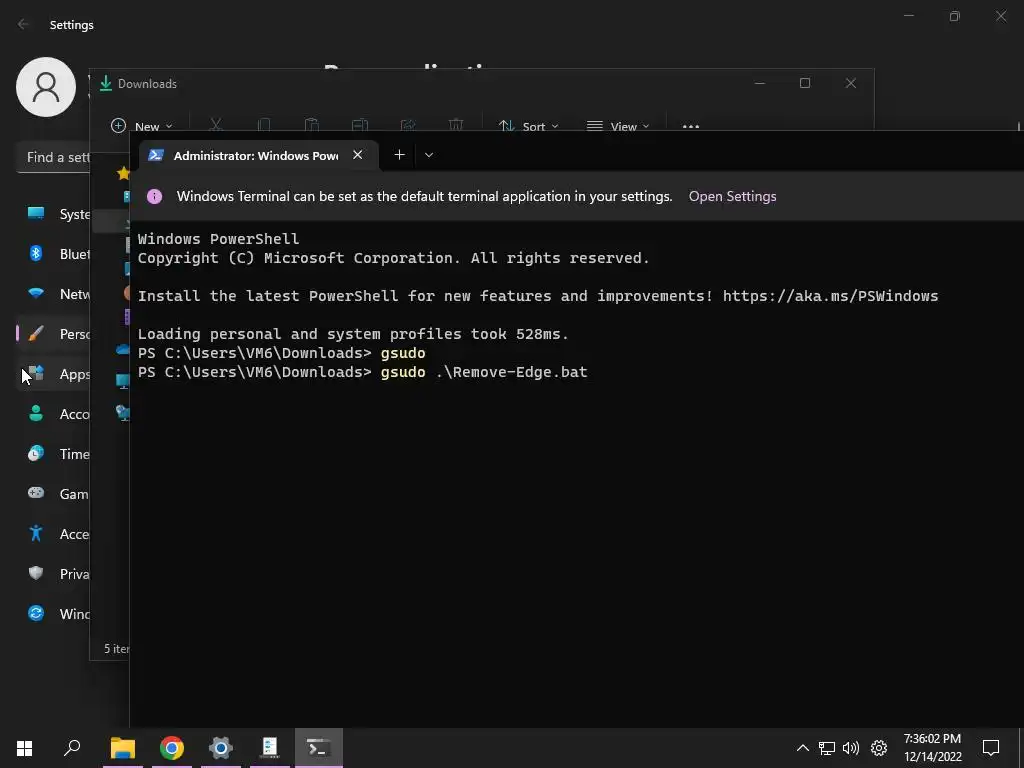Open Accessibility category in Settings sidebar
This screenshot has height=768, width=1024.
click(x=52, y=534)
